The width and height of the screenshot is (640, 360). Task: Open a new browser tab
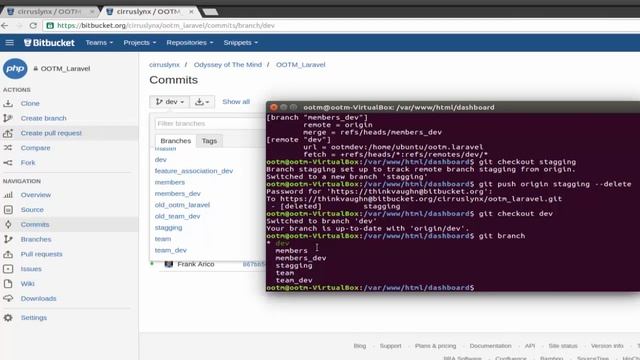pos(211,12)
